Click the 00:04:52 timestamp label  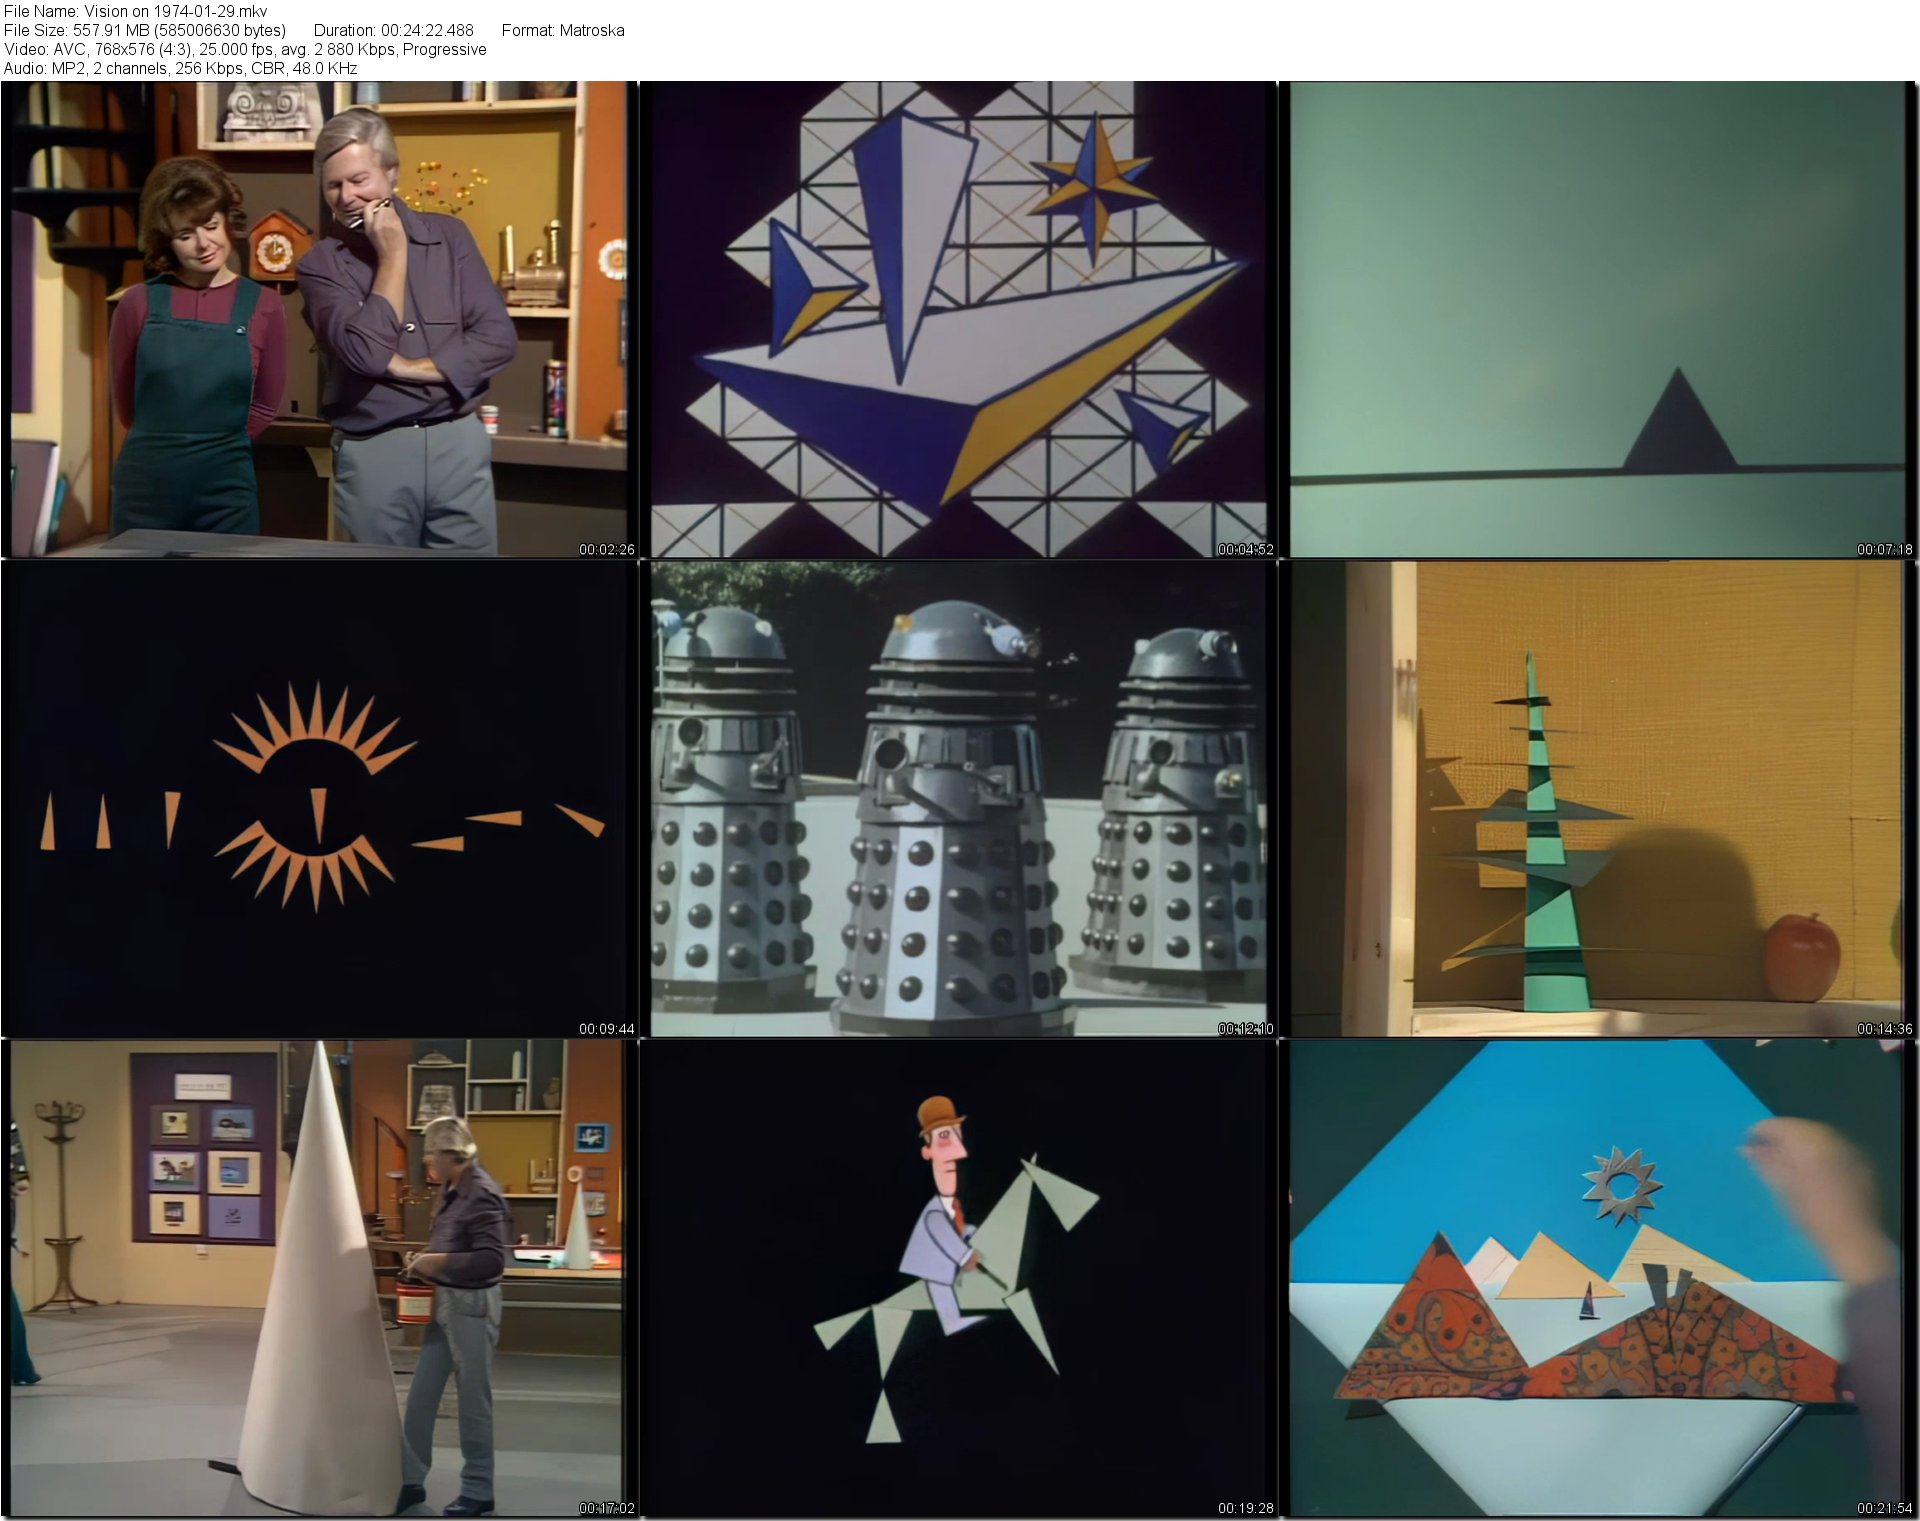pos(1245,549)
